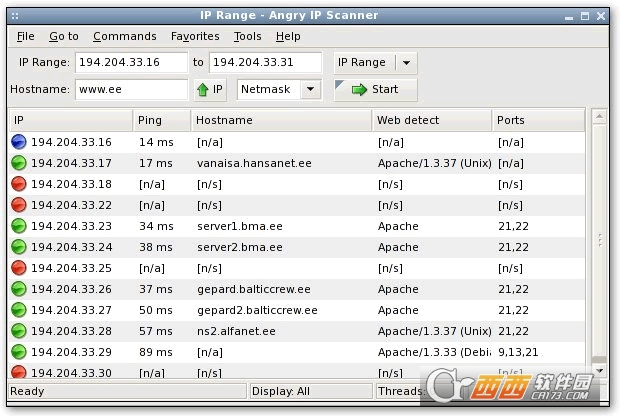Maximize the Angry IP Scanner window
Viewport: 620px width, 416px height.
coord(585,16)
